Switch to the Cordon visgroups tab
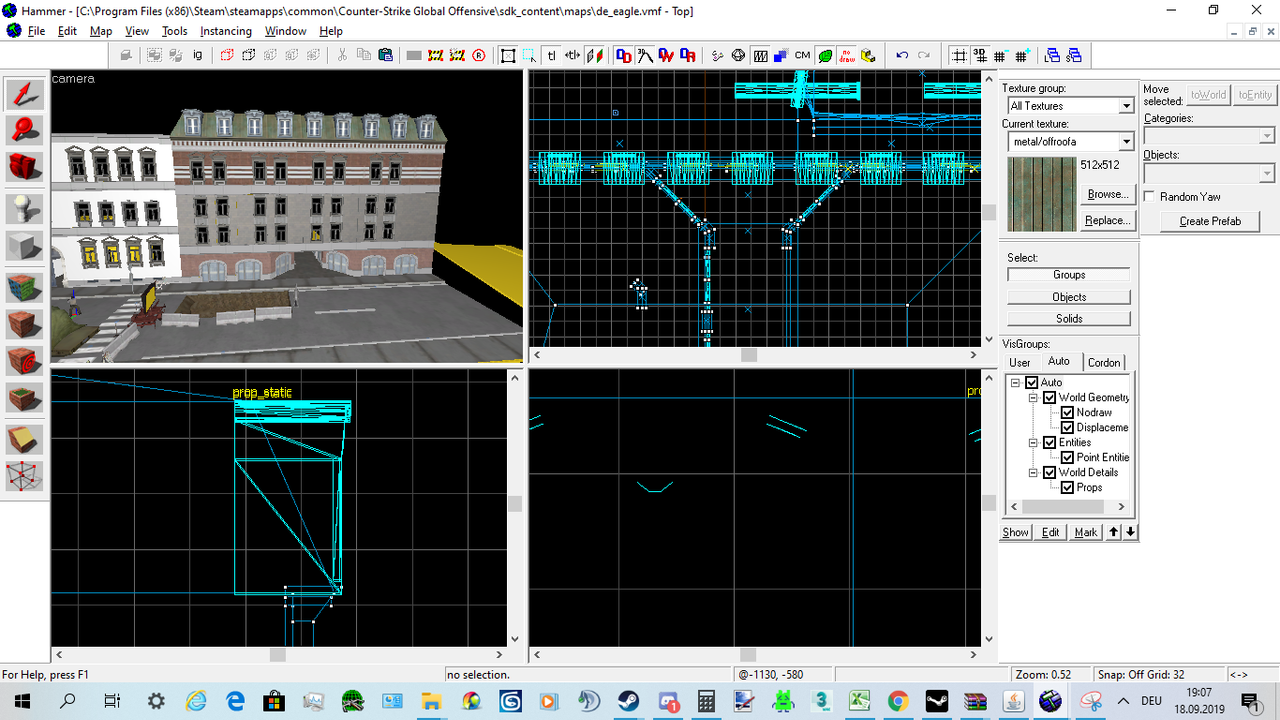 [1104, 363]
